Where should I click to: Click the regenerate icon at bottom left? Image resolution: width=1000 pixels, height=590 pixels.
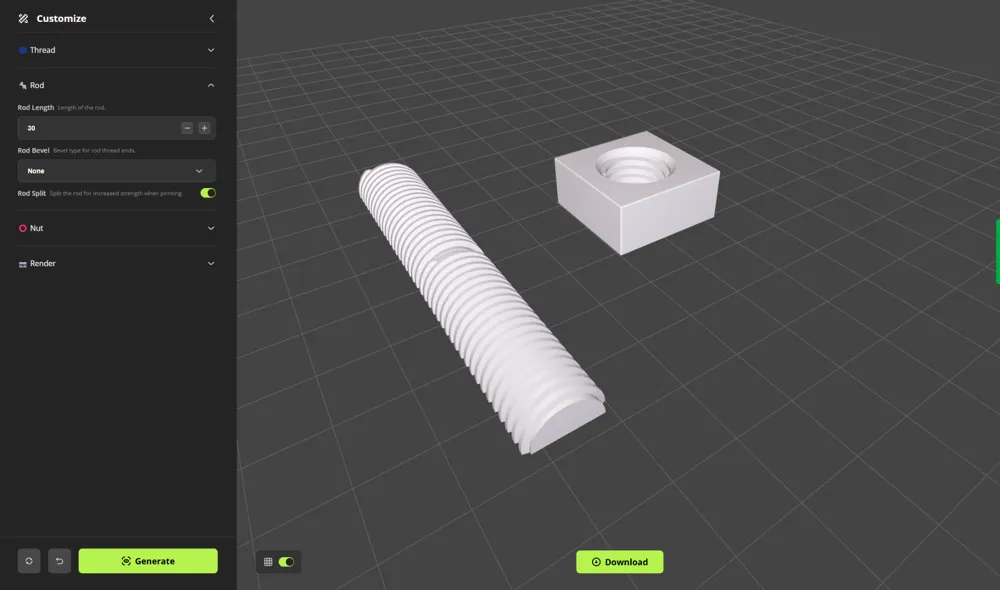click(29, 561)
